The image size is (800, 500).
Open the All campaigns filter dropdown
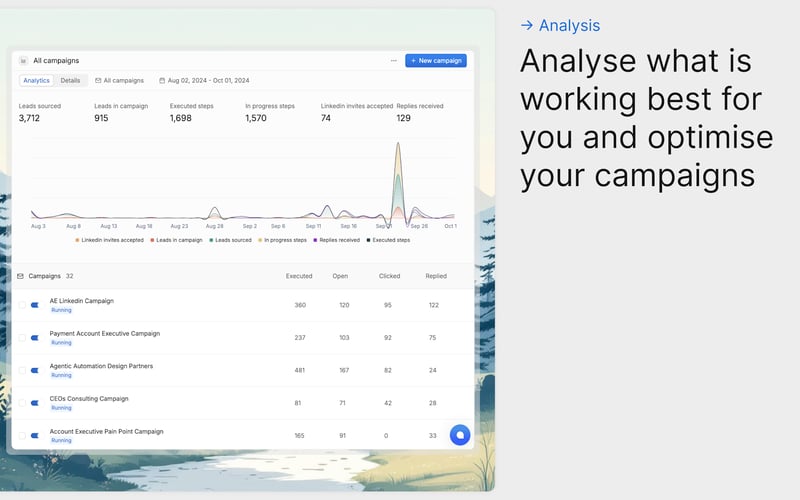[x=119, y=81]
